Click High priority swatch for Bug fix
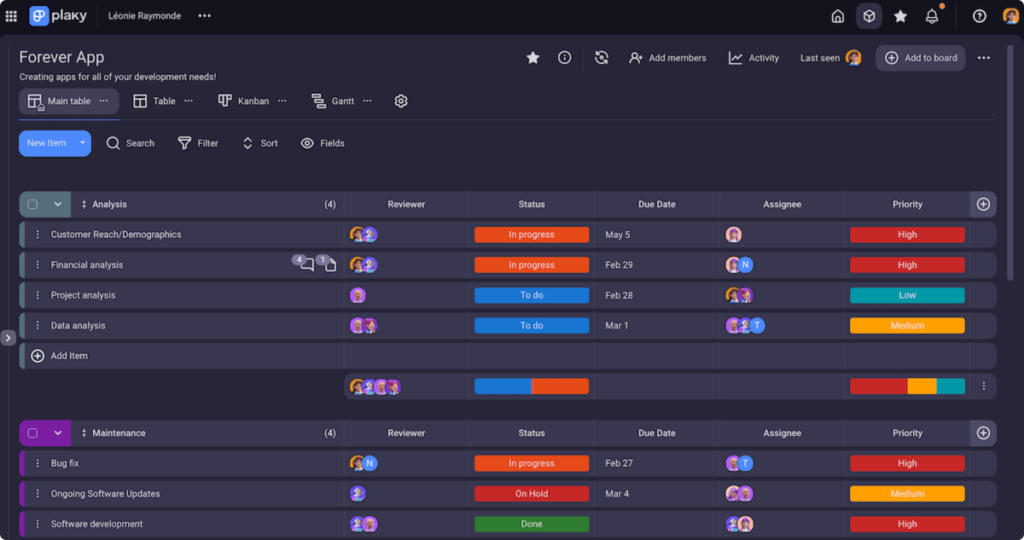This screenshot has height=540, width=1024. tap(907, 463)
